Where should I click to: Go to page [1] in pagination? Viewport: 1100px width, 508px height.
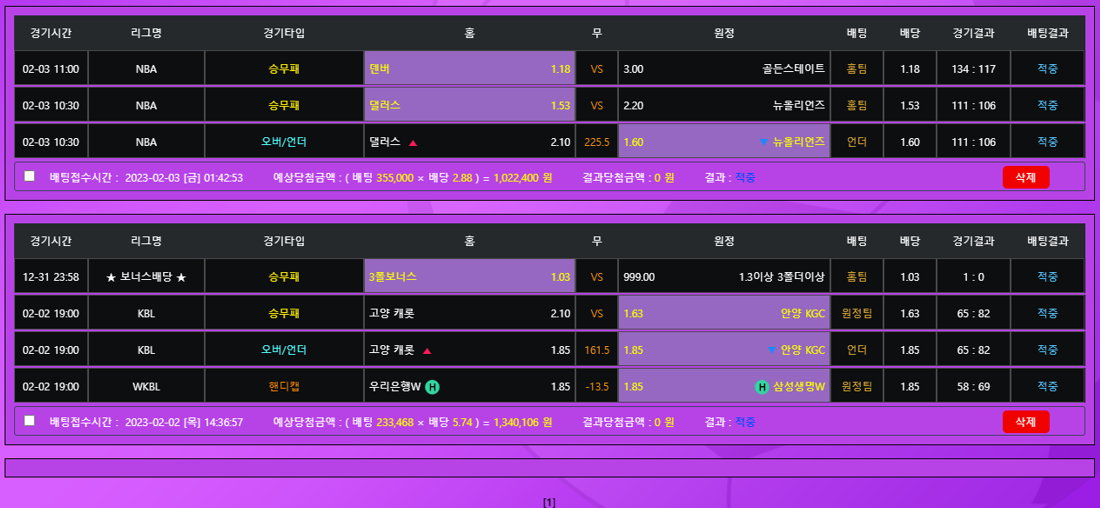click(549, 502)
